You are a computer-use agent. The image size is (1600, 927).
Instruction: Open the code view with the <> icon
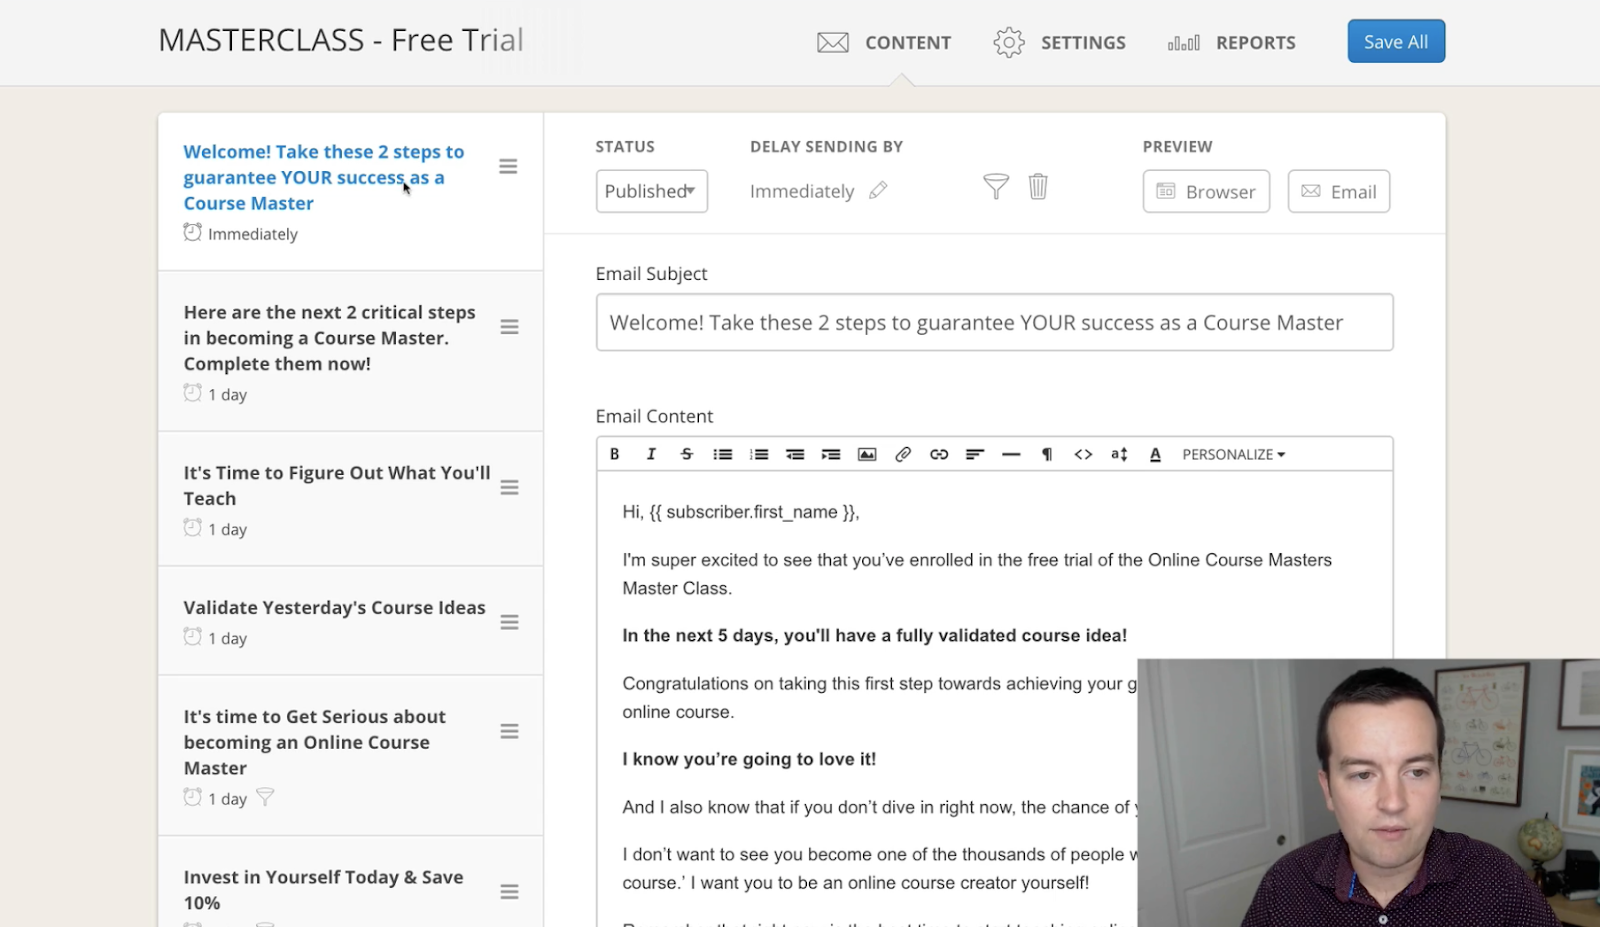tap(1083, 454)
